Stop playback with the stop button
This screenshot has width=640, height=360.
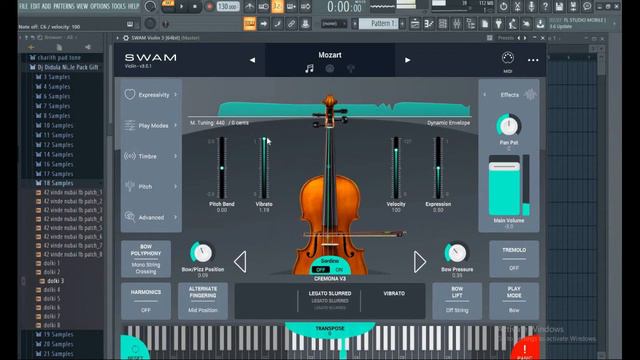pyautogui.click(x=195, y=6)
